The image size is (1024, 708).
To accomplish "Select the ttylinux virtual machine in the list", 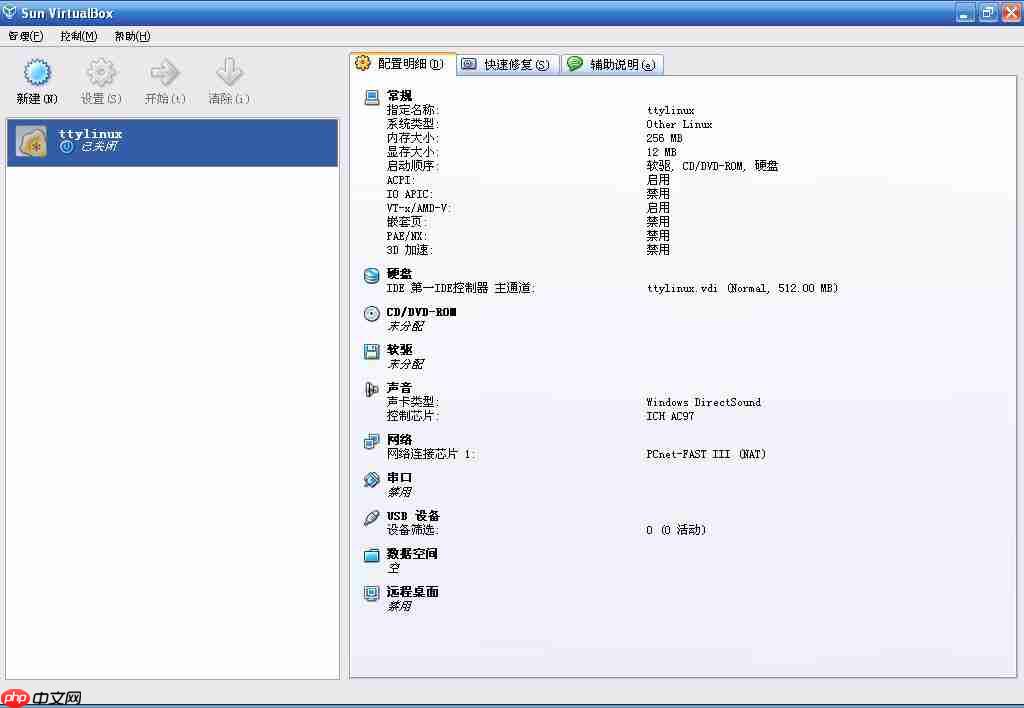I will pos(120,140).
